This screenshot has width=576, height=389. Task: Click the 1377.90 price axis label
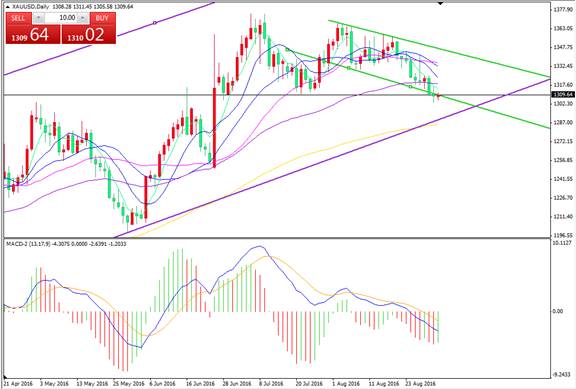point(563,10)
